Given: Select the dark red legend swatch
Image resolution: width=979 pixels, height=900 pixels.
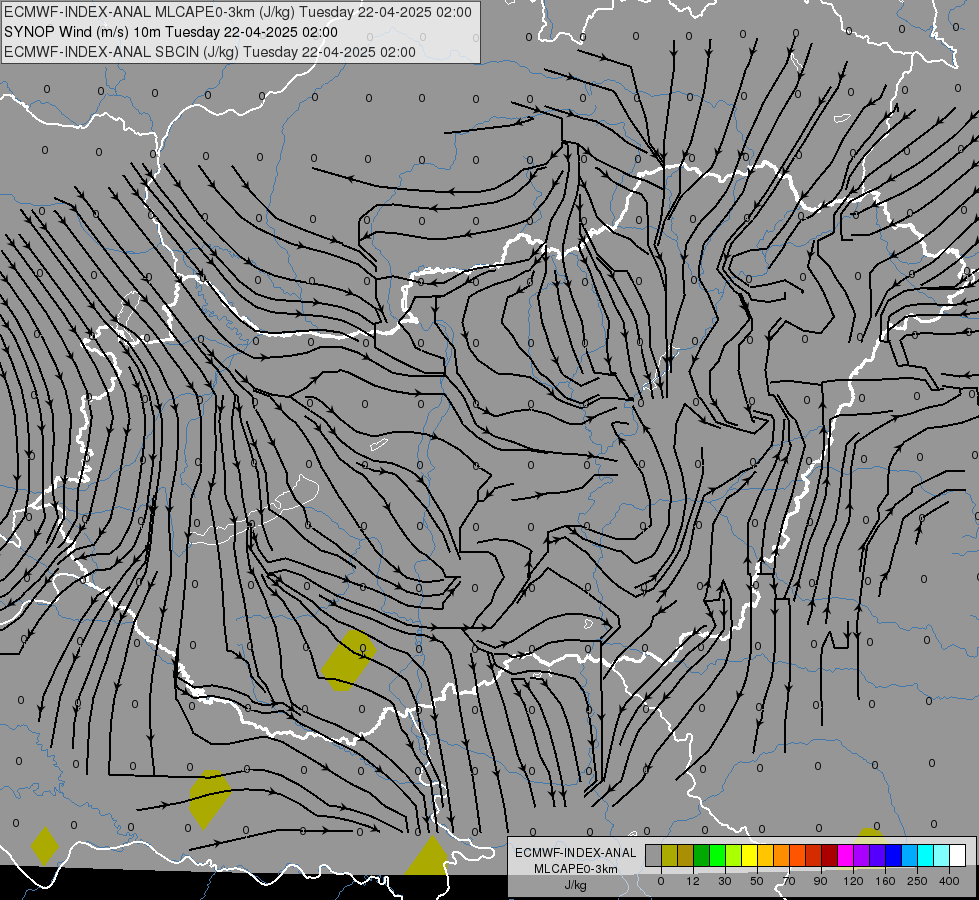Looking at the screenshot, I should [830, 856].
